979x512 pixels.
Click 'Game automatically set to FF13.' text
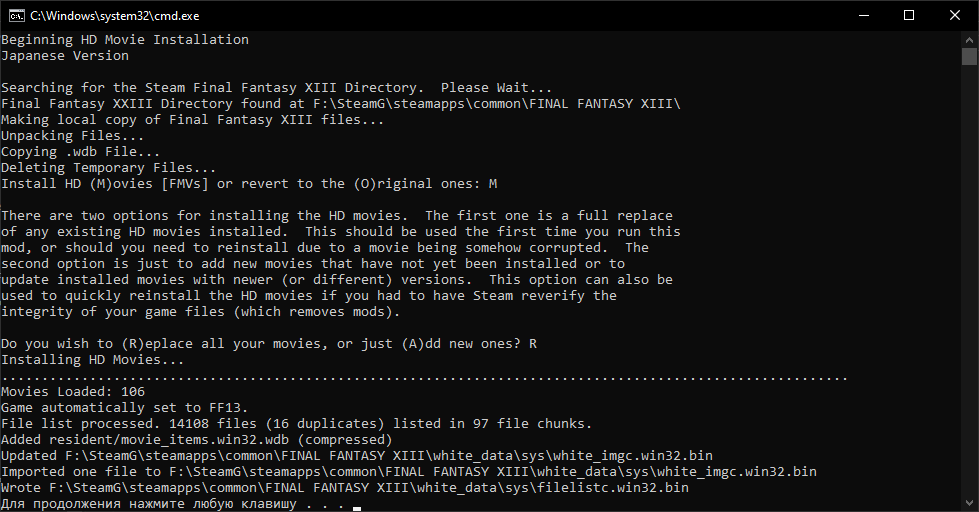[125, 408]
